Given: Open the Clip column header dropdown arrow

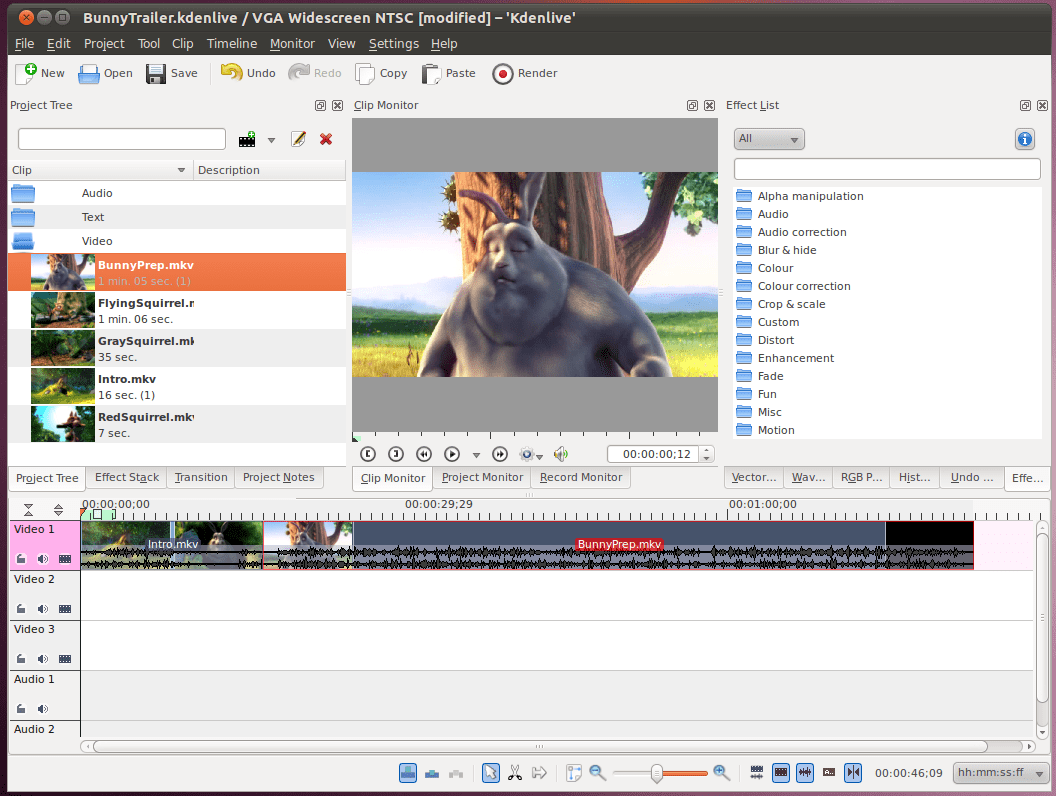Looking at the screenshot, I should 181,170.
